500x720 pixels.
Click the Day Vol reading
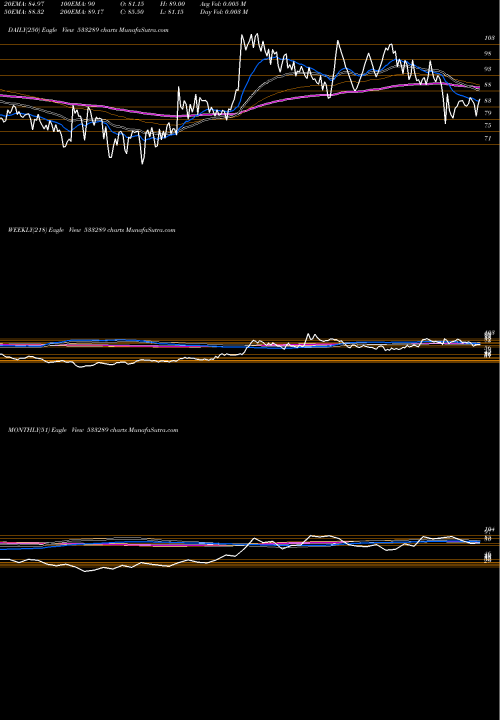[x=224, y=12]
